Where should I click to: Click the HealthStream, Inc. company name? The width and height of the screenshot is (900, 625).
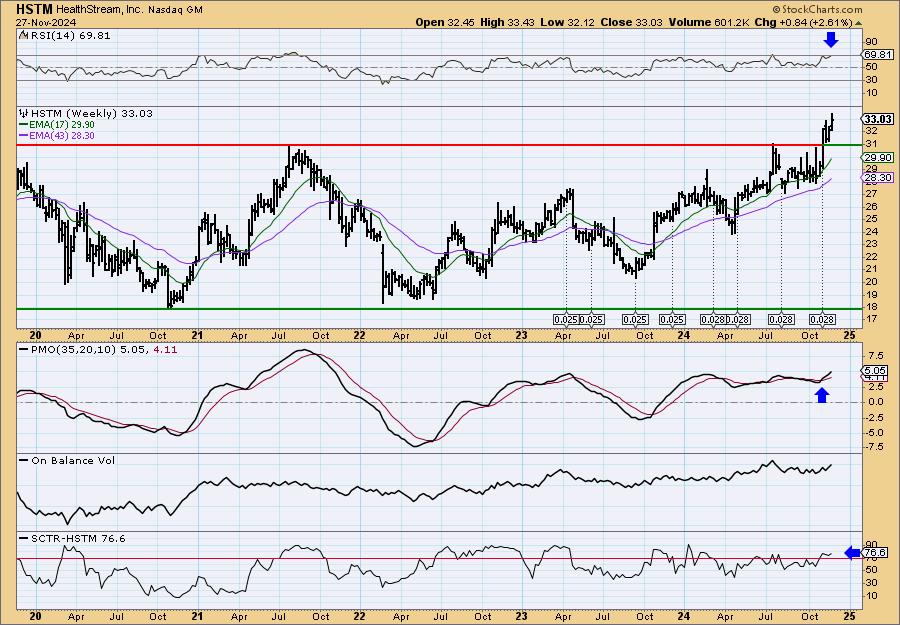102,10
